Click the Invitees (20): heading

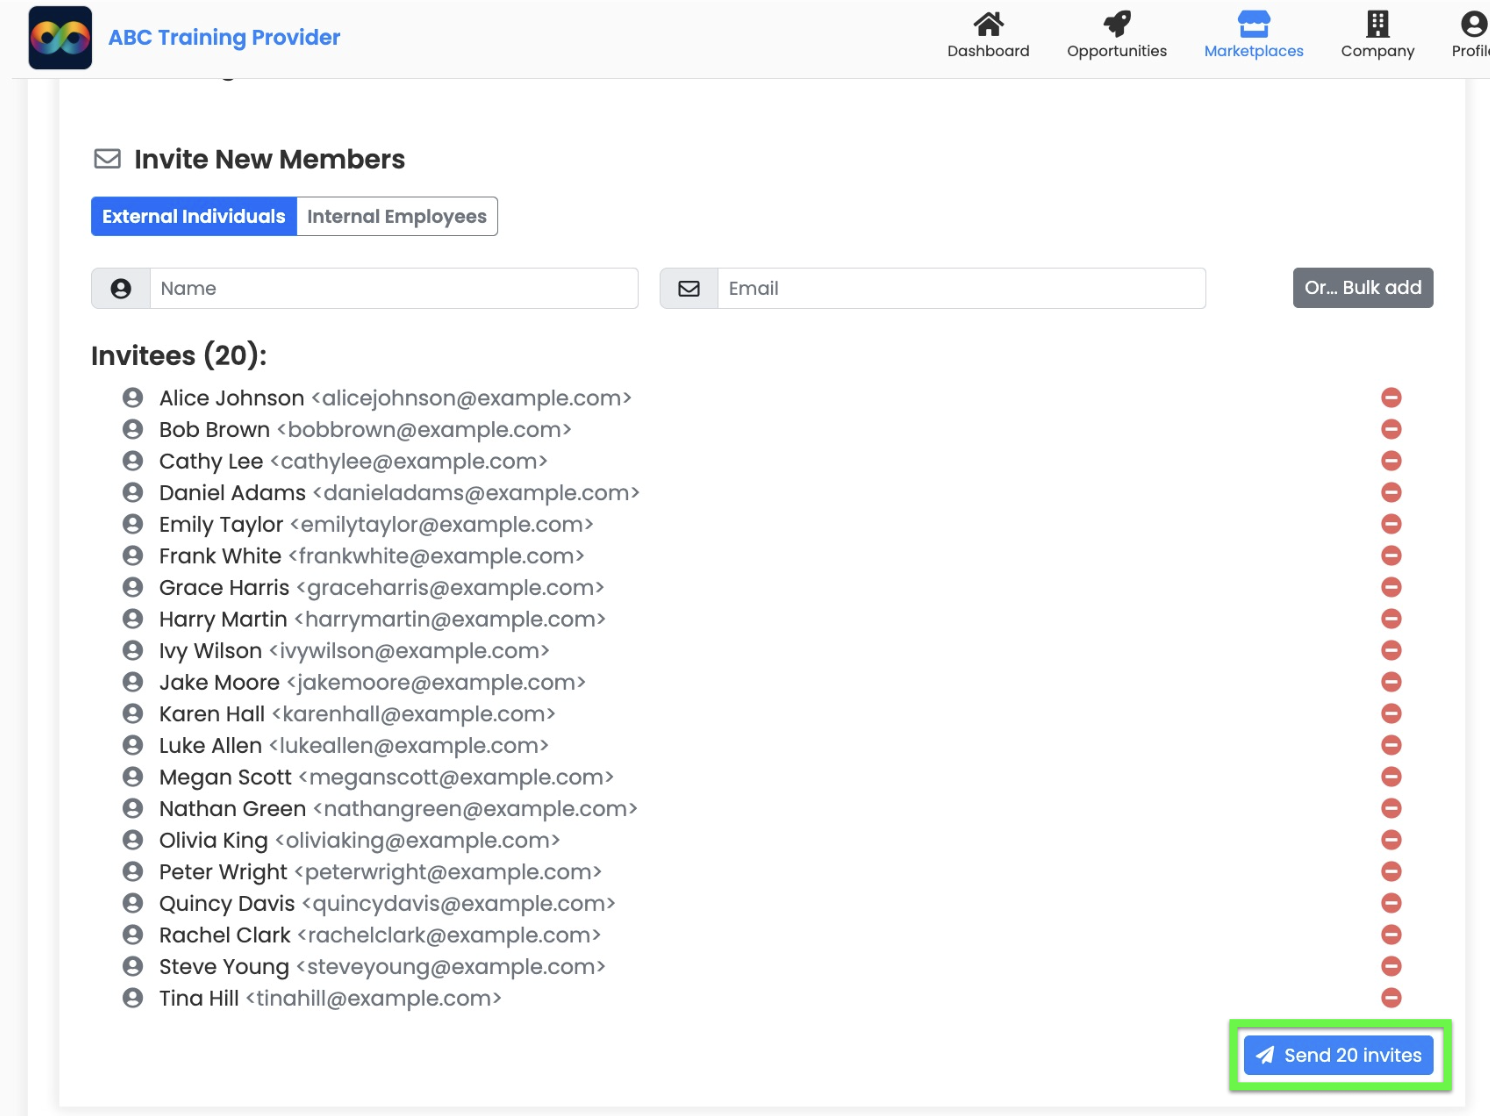click(x=179, y=356)
